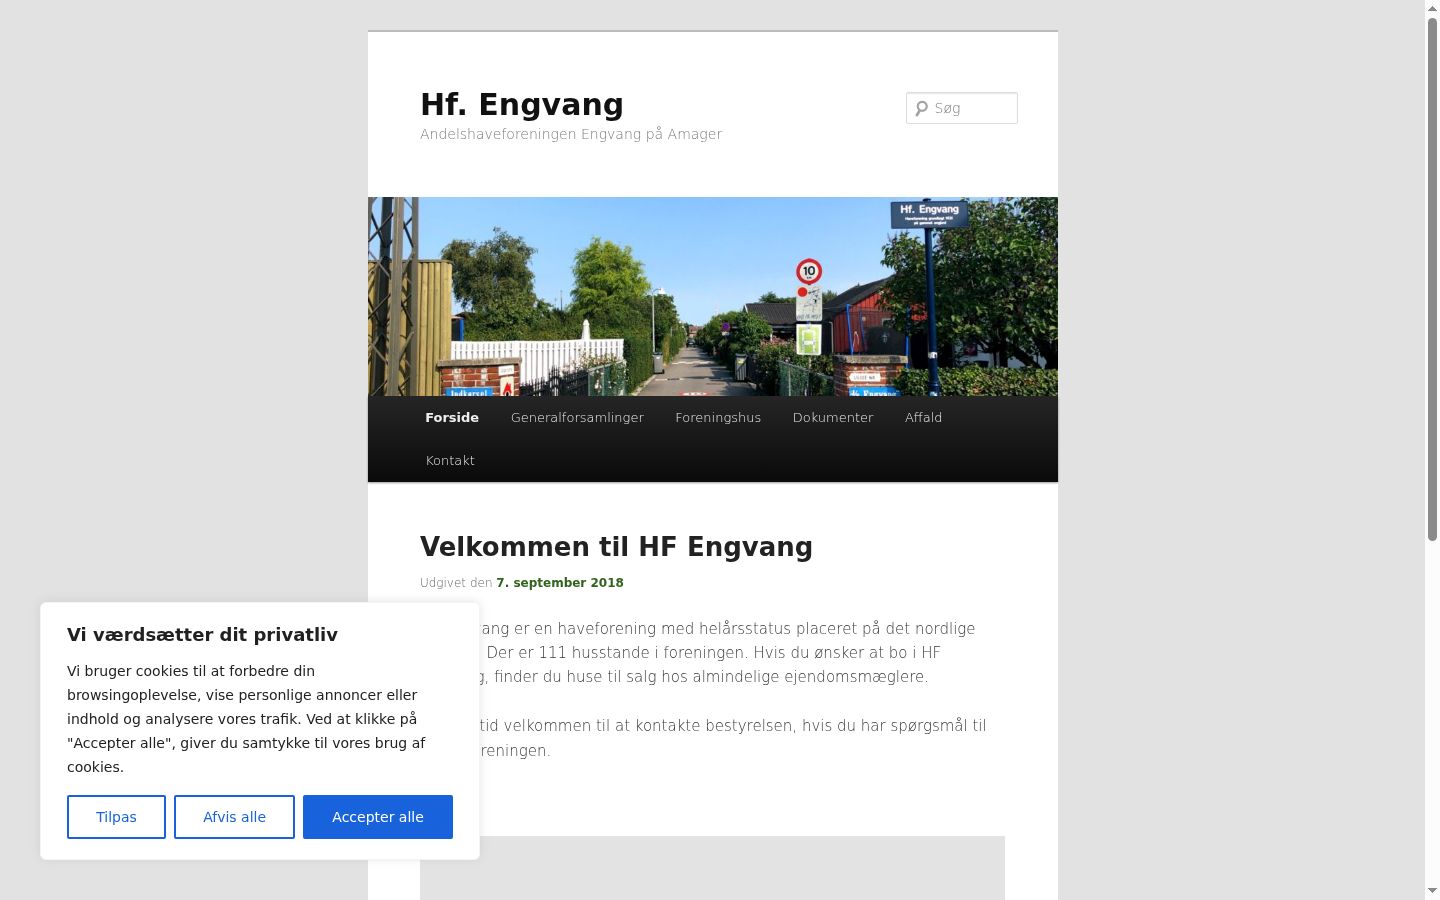1440x900 pixels.
Task: Click the tagline Andelshaveforeningen Engvang på Amager
Action: (x=571, y=134)
